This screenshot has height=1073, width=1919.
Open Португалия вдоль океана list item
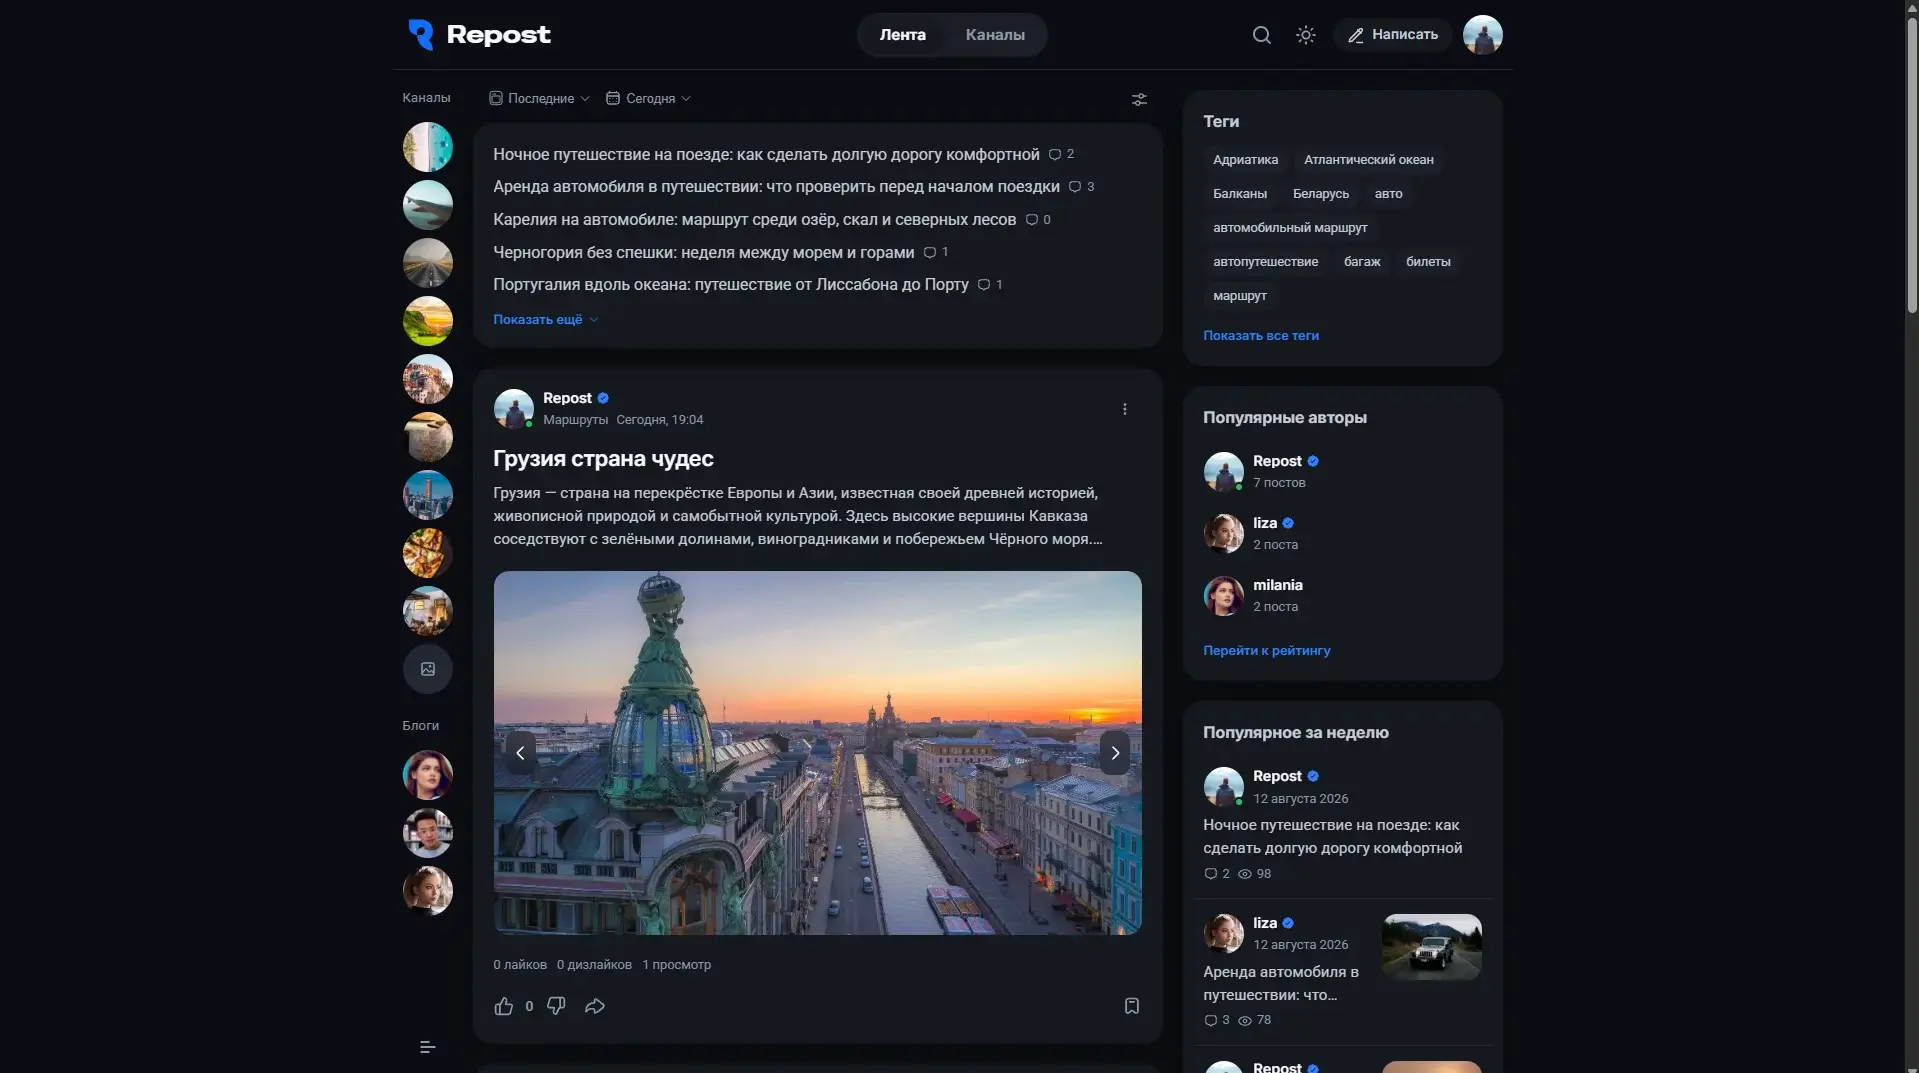[730, 285]
